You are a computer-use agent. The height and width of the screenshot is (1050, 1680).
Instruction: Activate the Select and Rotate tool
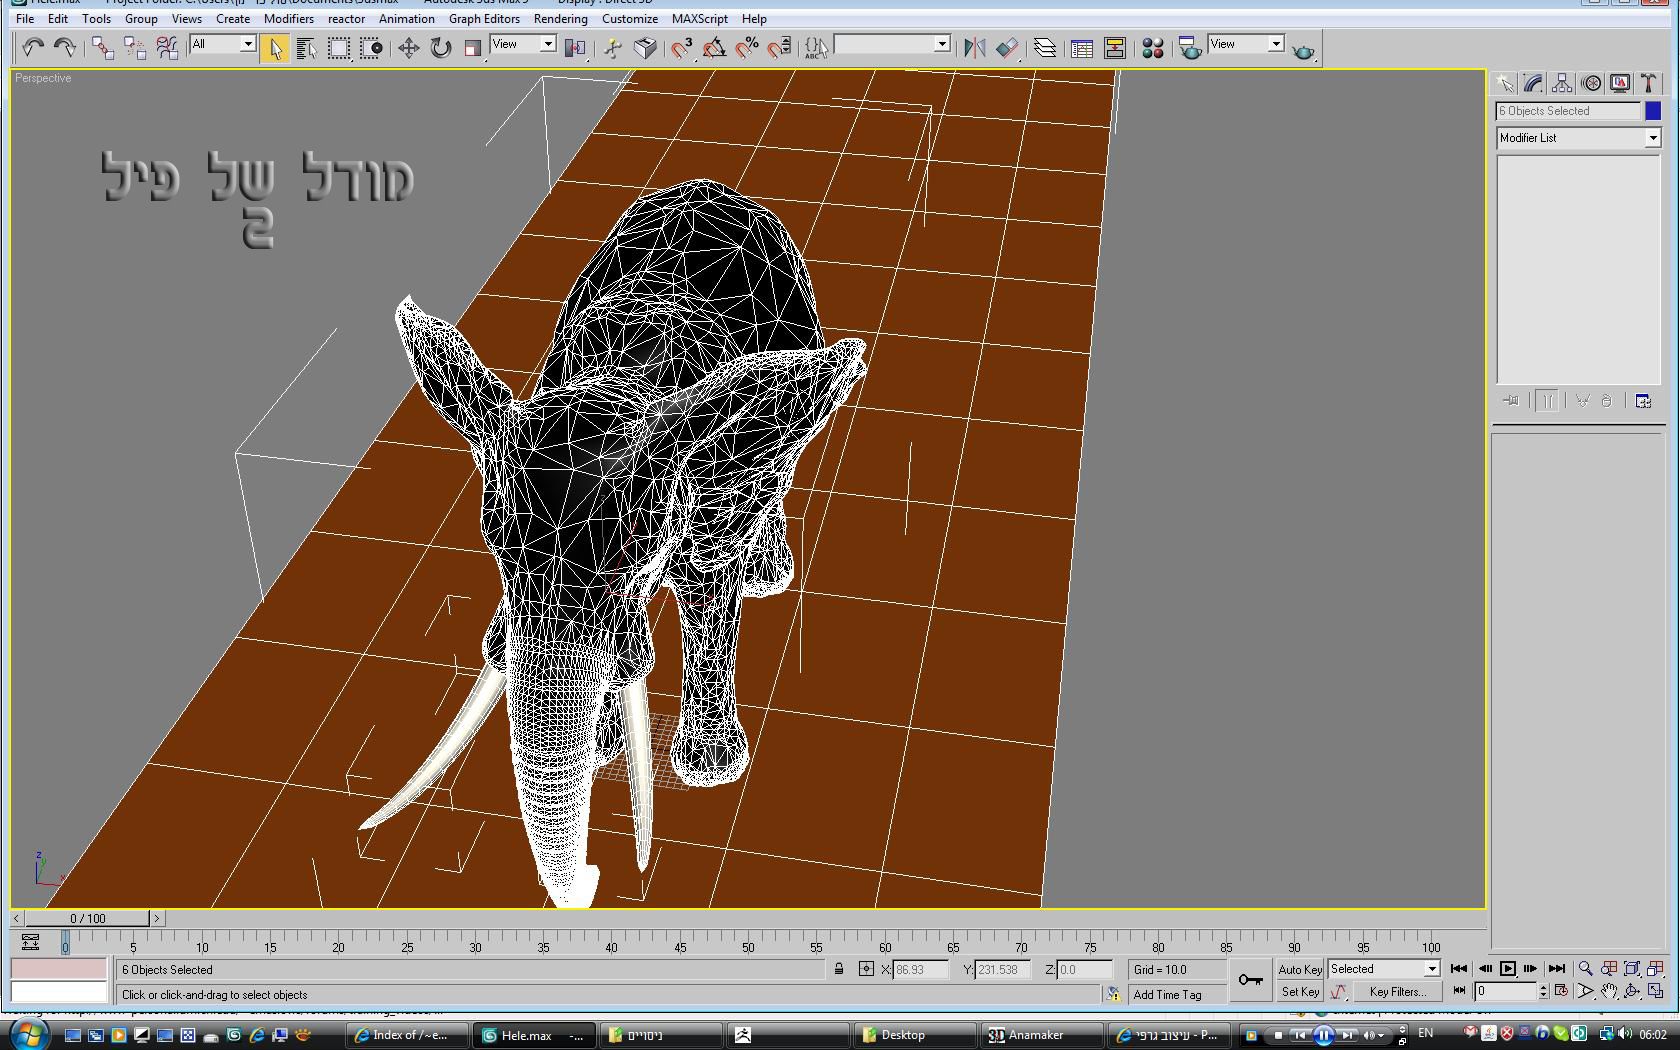click(x=440, y=48)
